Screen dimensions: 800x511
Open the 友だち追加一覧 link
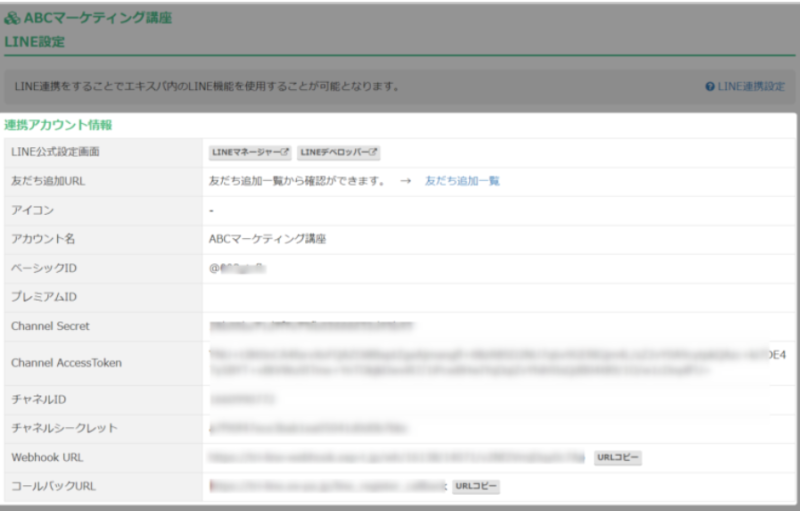click(462, 181)
